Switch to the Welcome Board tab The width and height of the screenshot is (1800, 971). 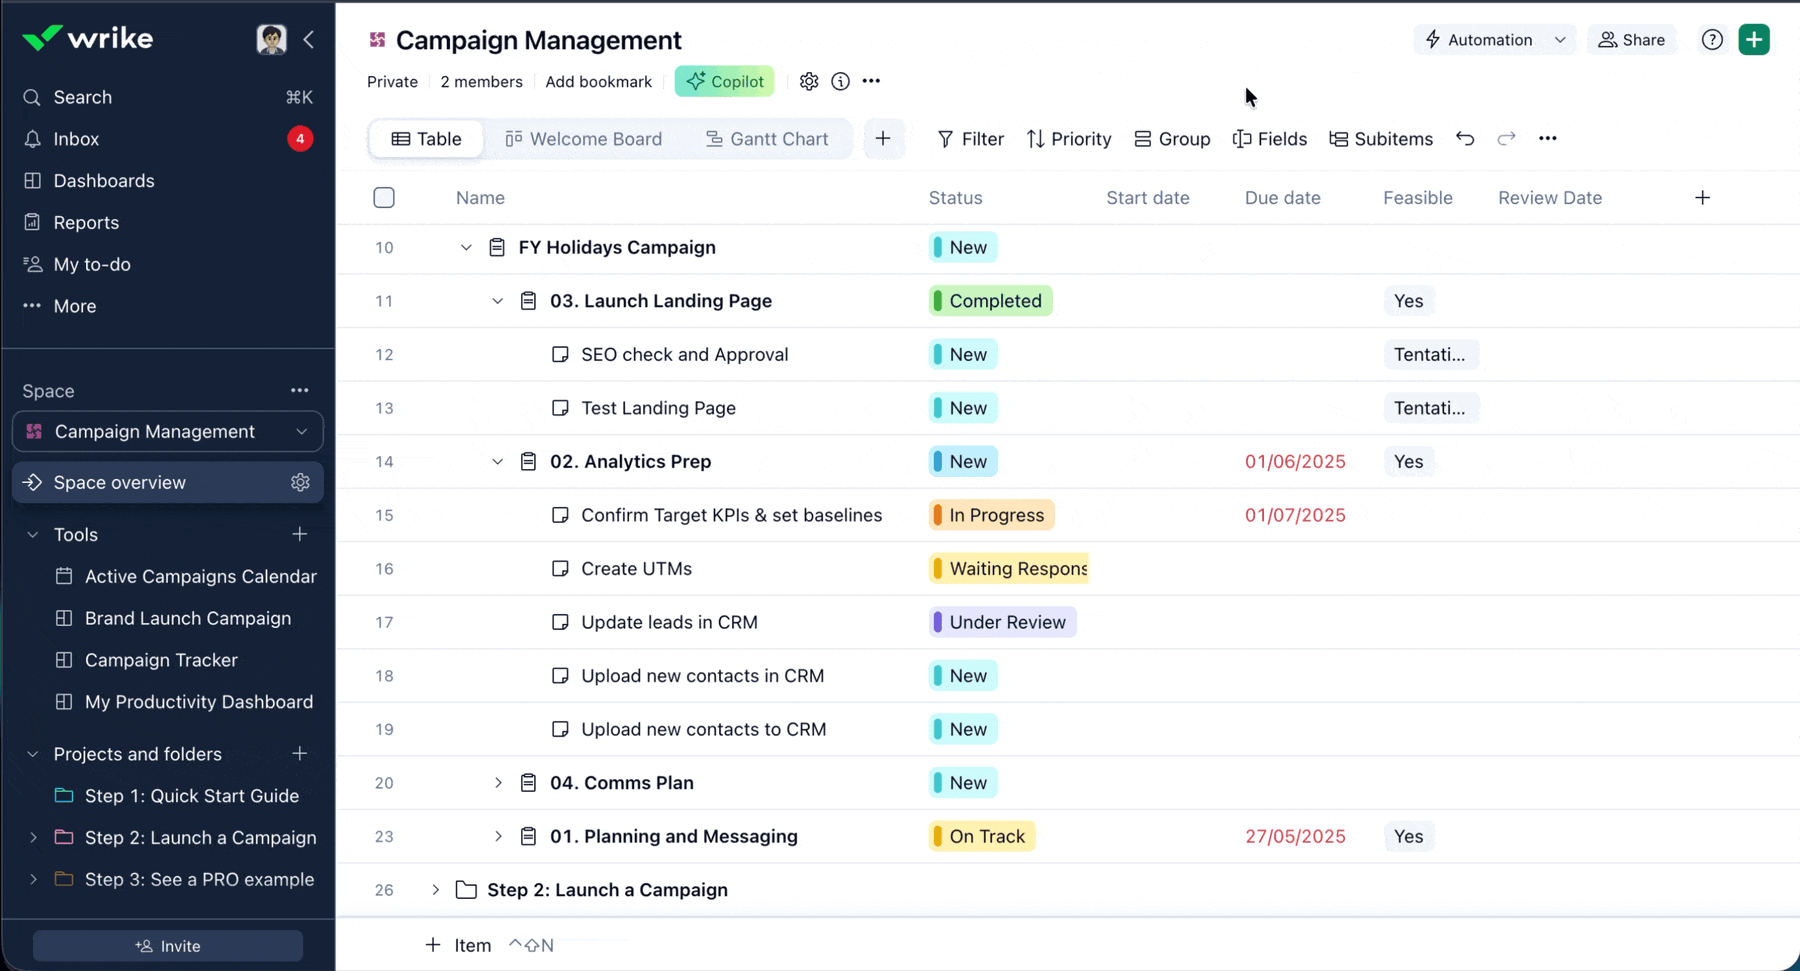(x=584, y=139)
